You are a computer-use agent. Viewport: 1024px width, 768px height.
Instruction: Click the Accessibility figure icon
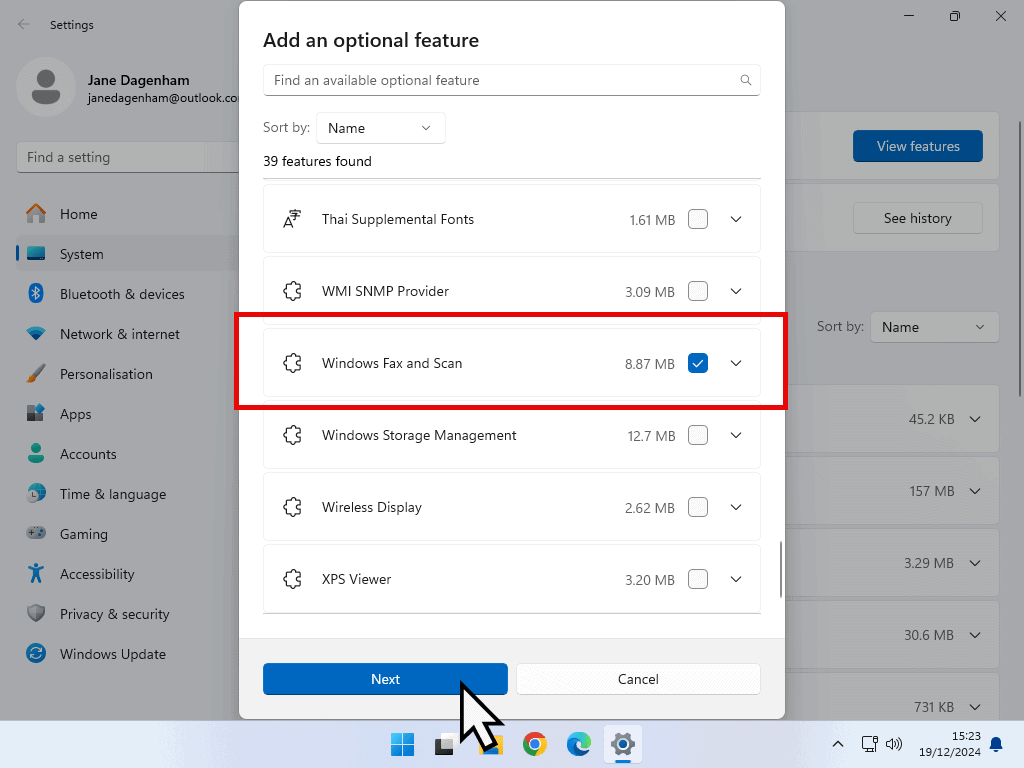(x=36, y=573)
